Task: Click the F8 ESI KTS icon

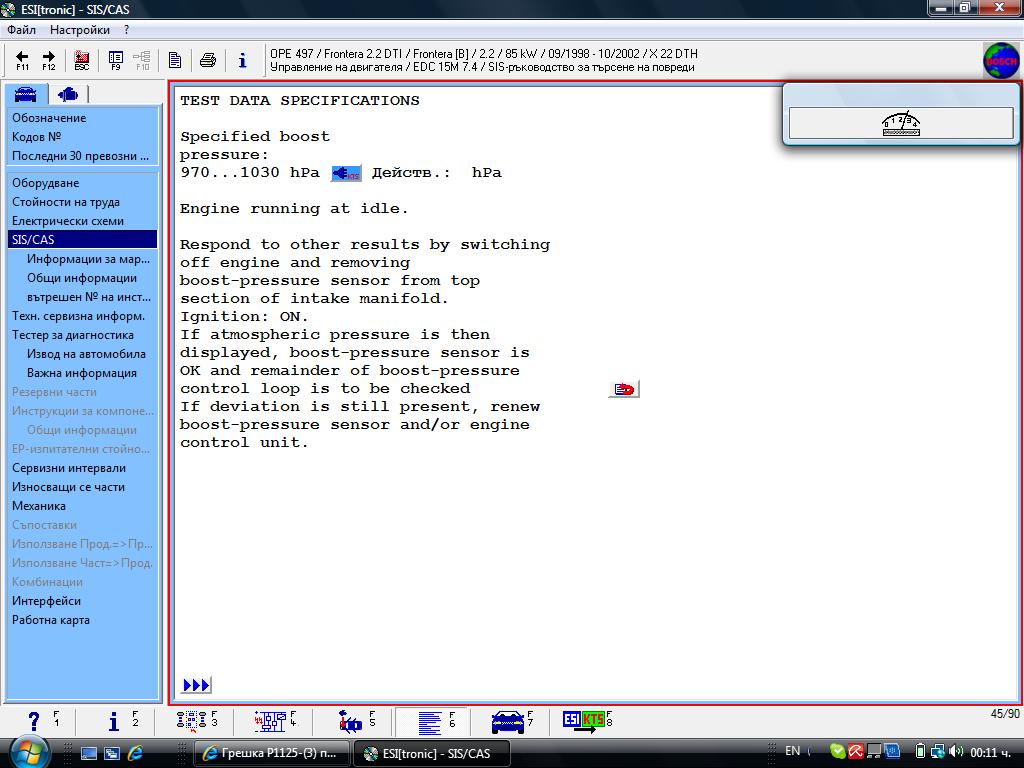Action: pyautogui.click(x=588, y=721)
